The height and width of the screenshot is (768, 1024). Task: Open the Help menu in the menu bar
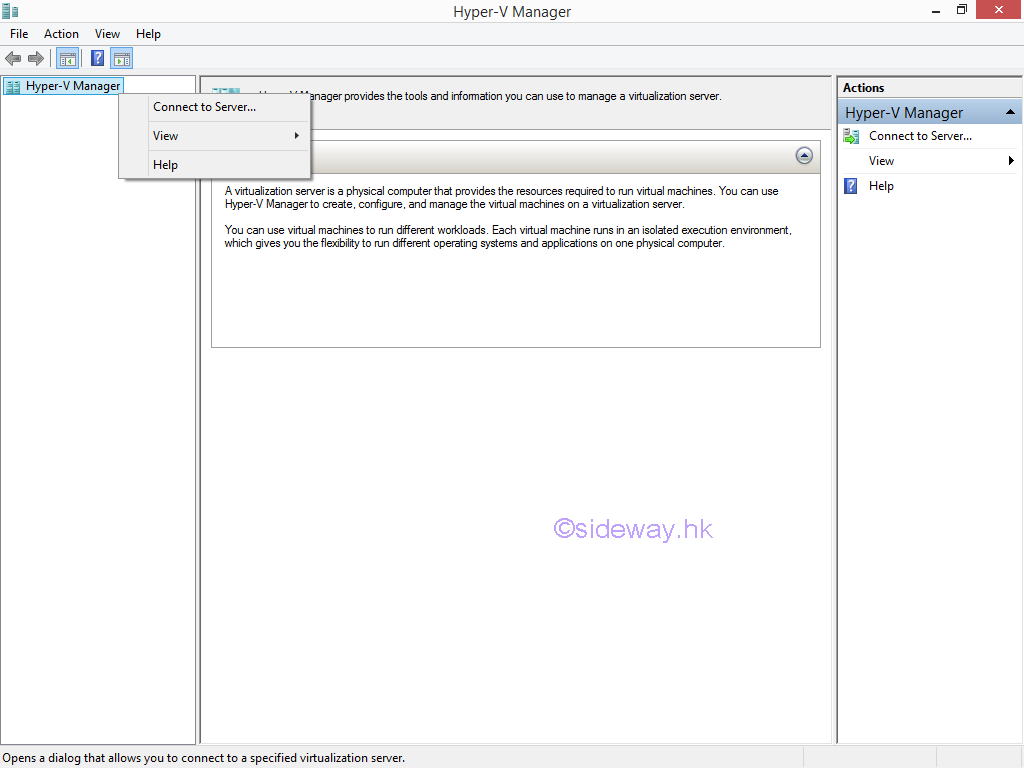pos(148,34)
